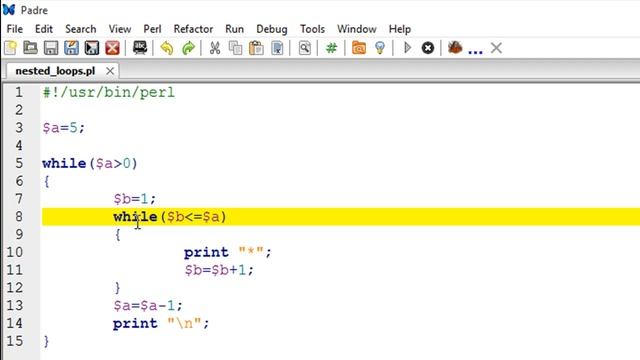Click the red Close file toolbar icon
The height and width of the screenshot is (360, 640).
(x=112, y=48)
